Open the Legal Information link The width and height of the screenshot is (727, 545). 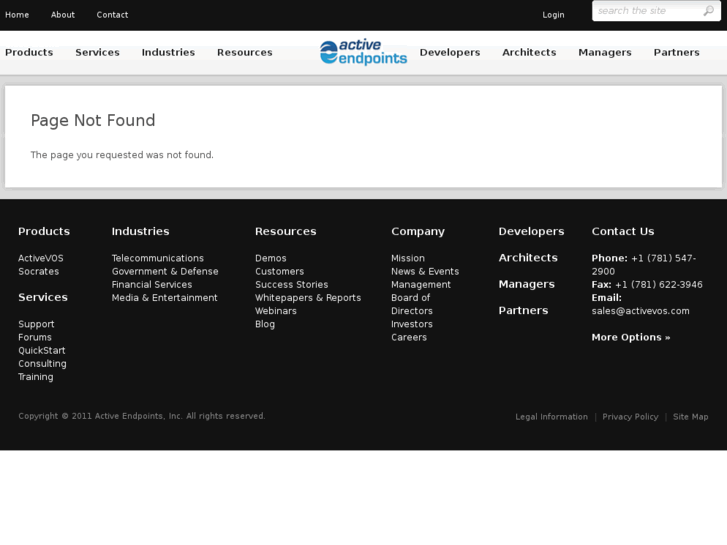(552, 417)
